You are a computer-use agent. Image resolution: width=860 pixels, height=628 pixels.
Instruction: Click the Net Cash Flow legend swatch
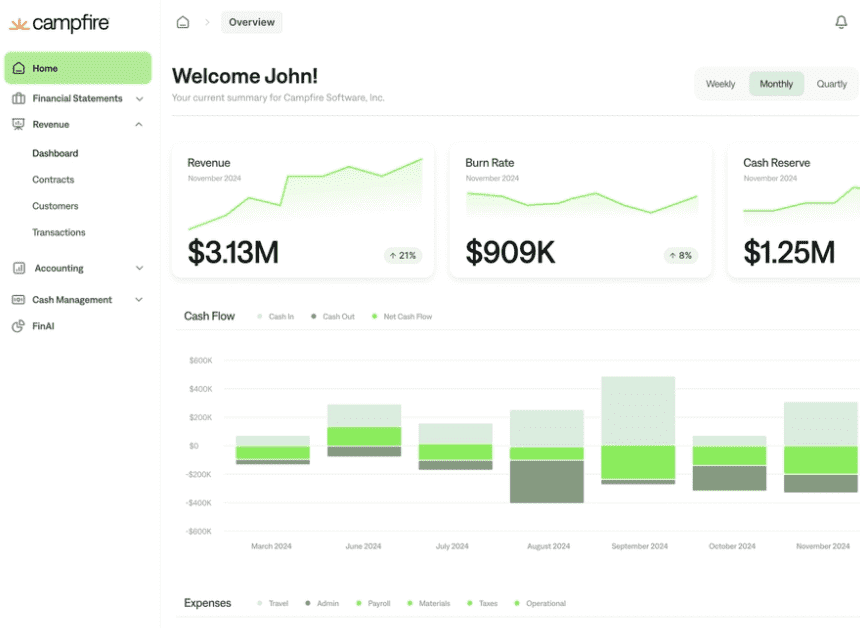374,317
